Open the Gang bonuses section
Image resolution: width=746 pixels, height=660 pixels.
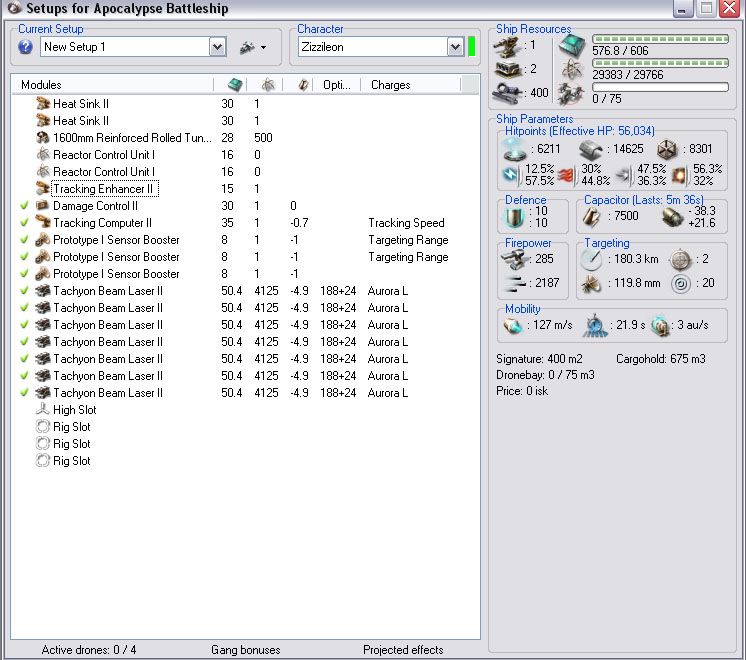[x=245, y=650]
